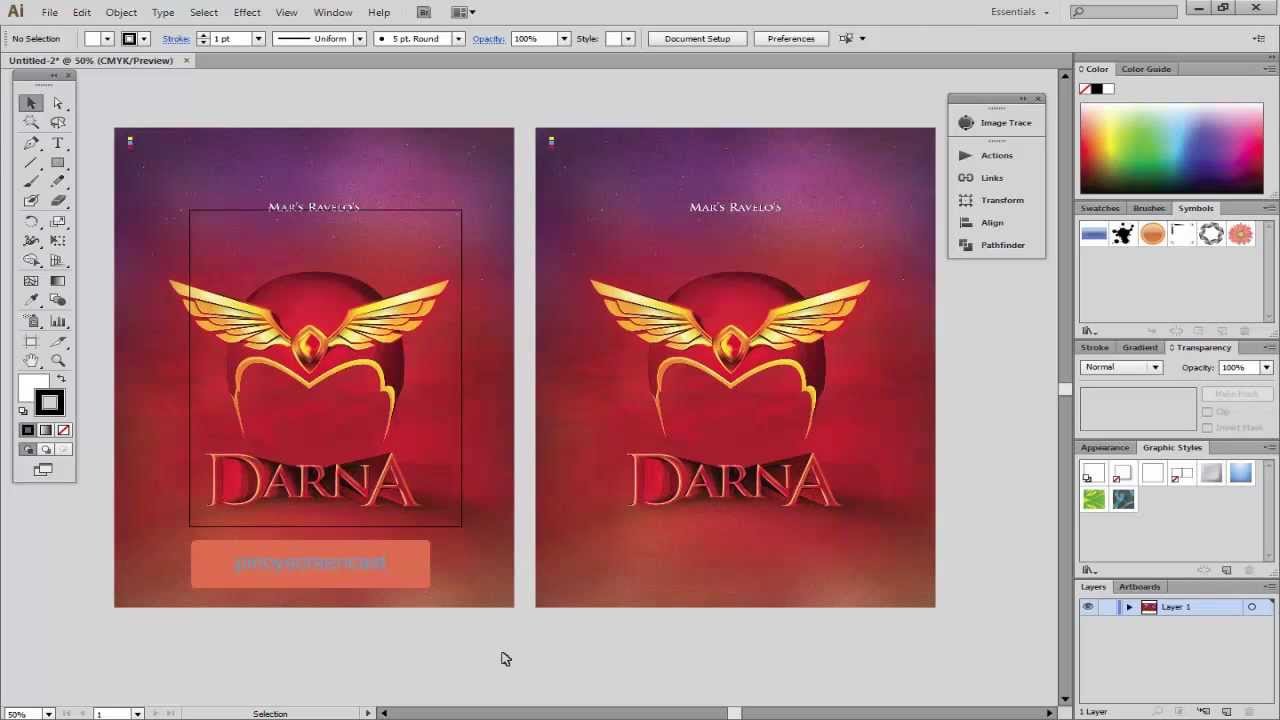Viewport: 1280px width, 720px height.
Task: Select the Type tool
Action: click(x=58, y=143)
